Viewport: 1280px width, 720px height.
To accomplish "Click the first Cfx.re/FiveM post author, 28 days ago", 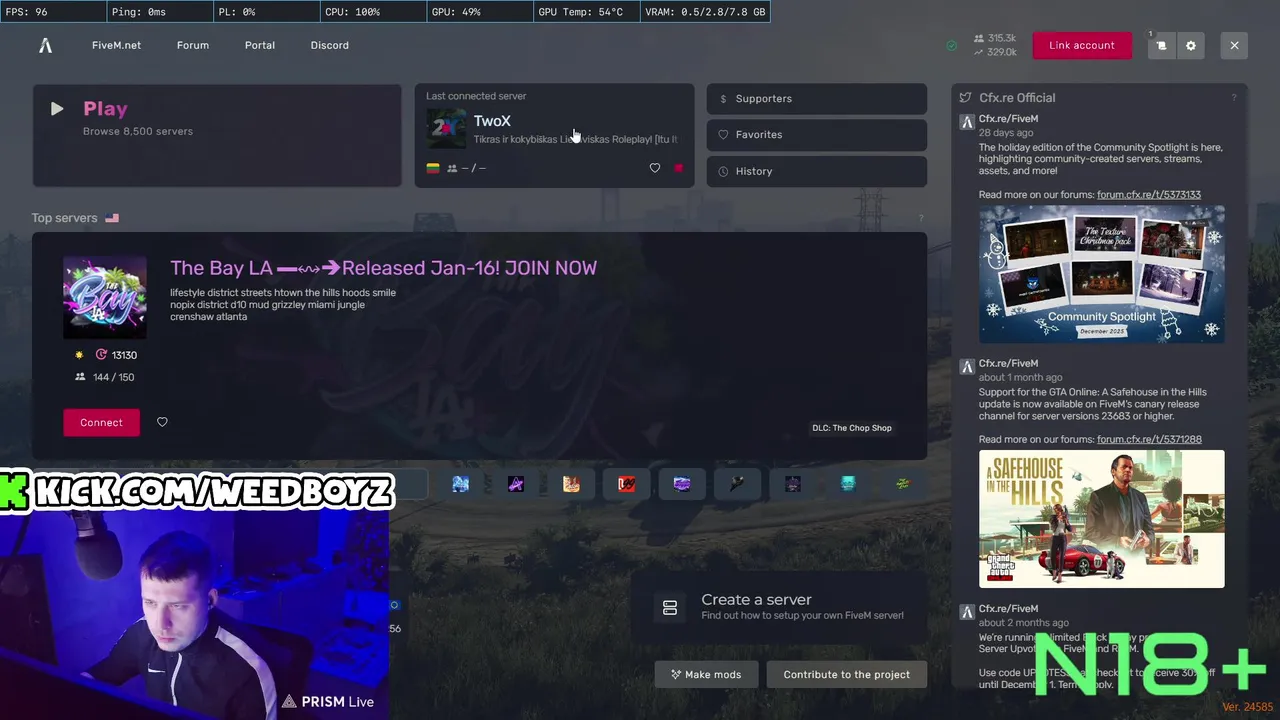I will tap(1008, 119).
